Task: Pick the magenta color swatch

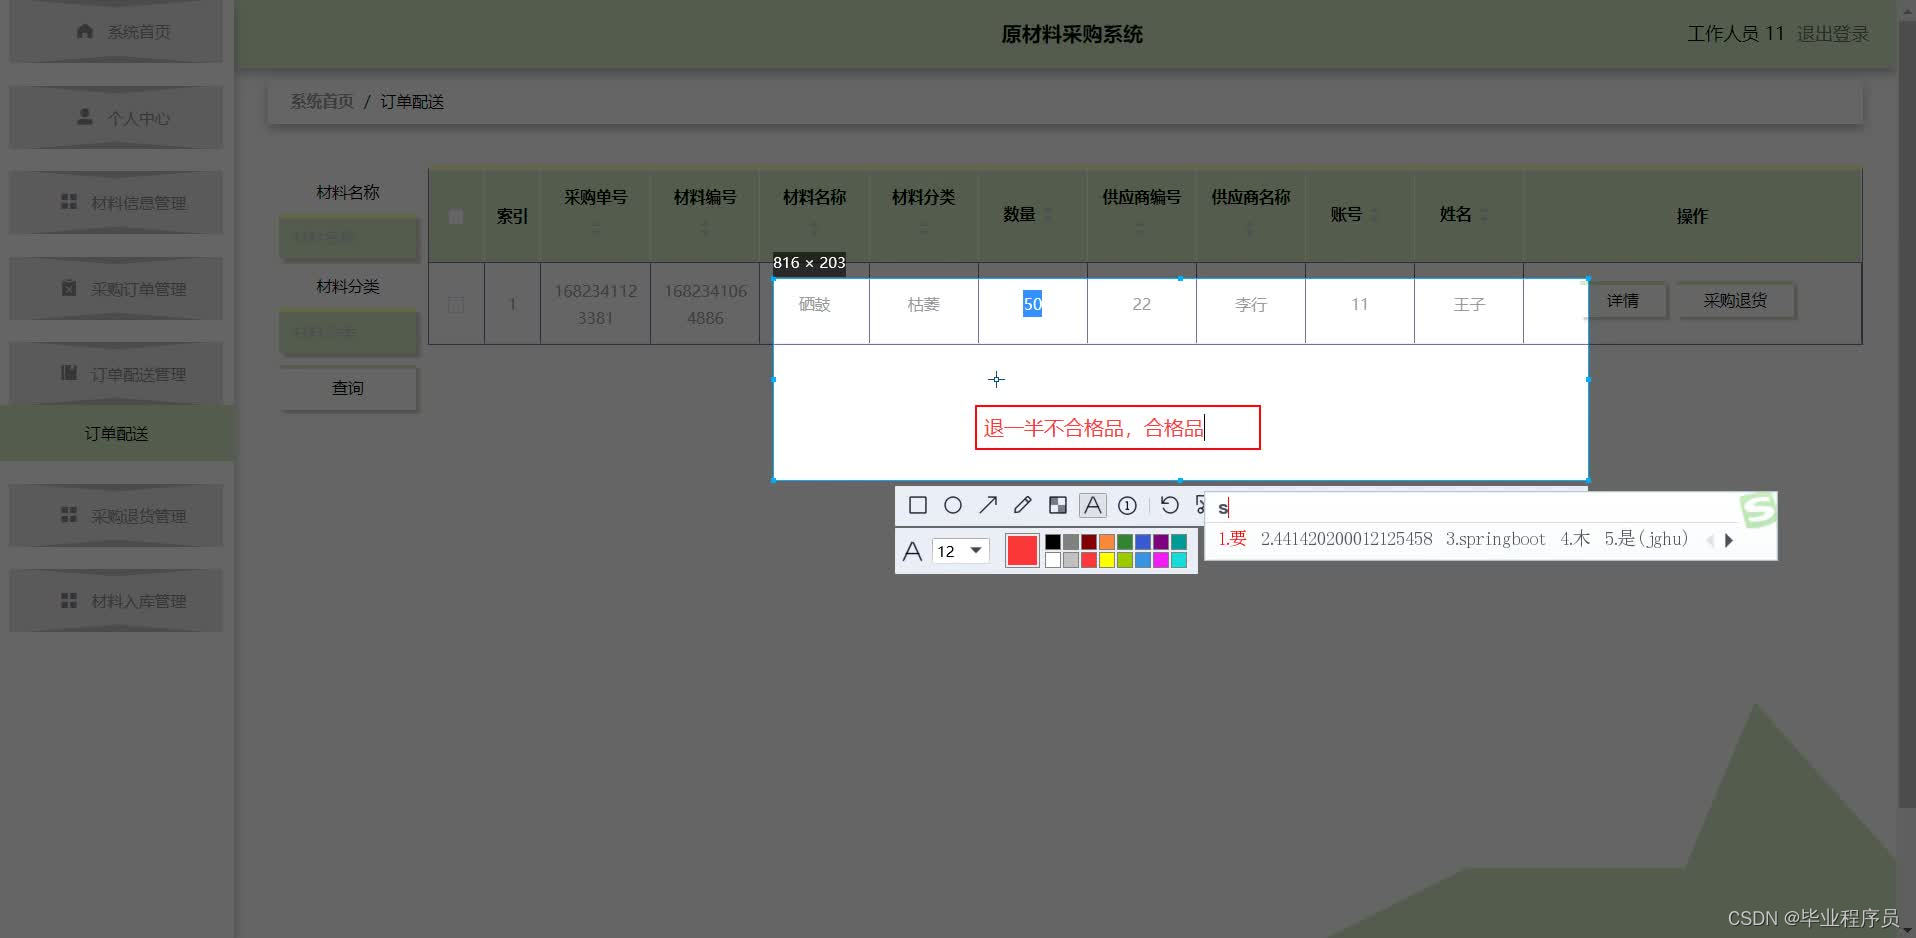Action: (x=1161, y=560)
